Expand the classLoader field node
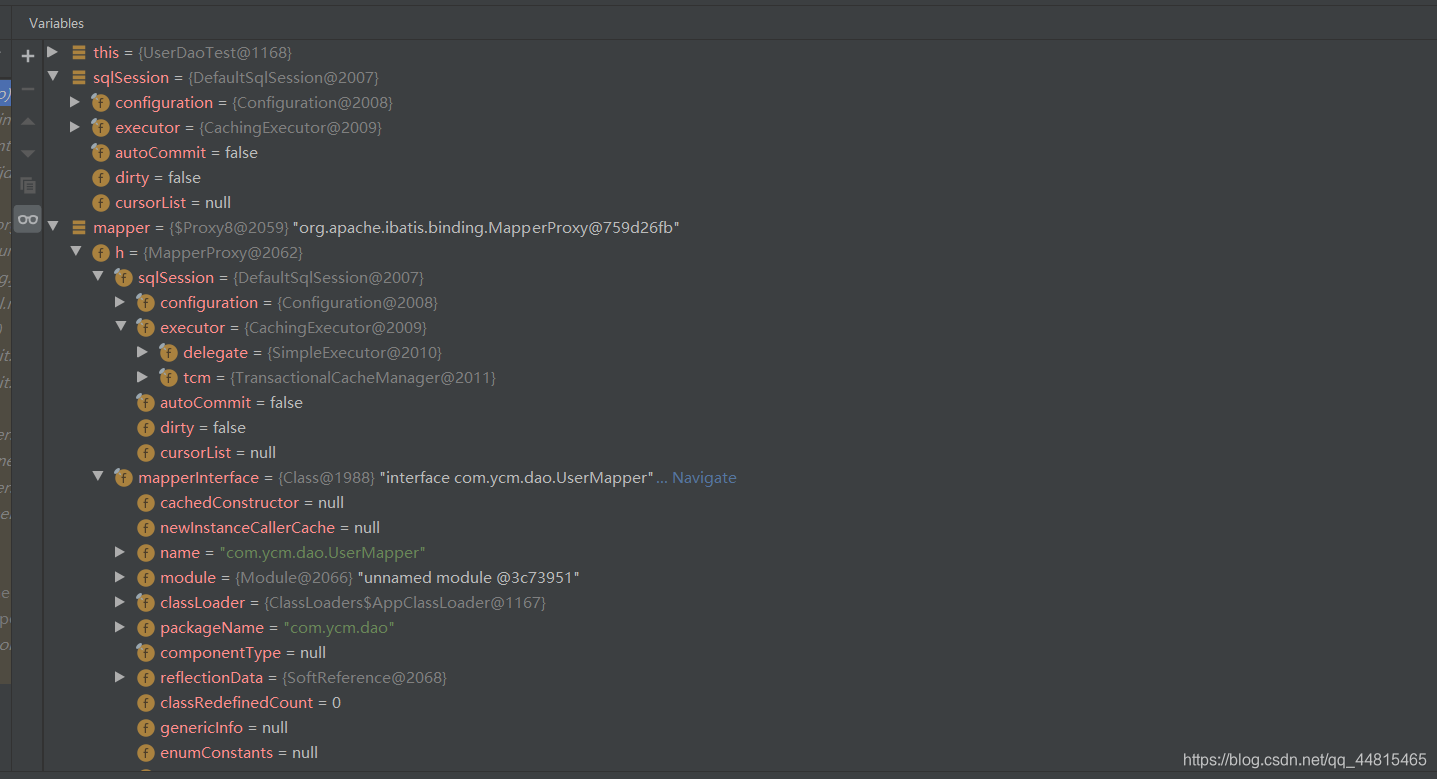The image size is (1437, 779). (120, 602)
